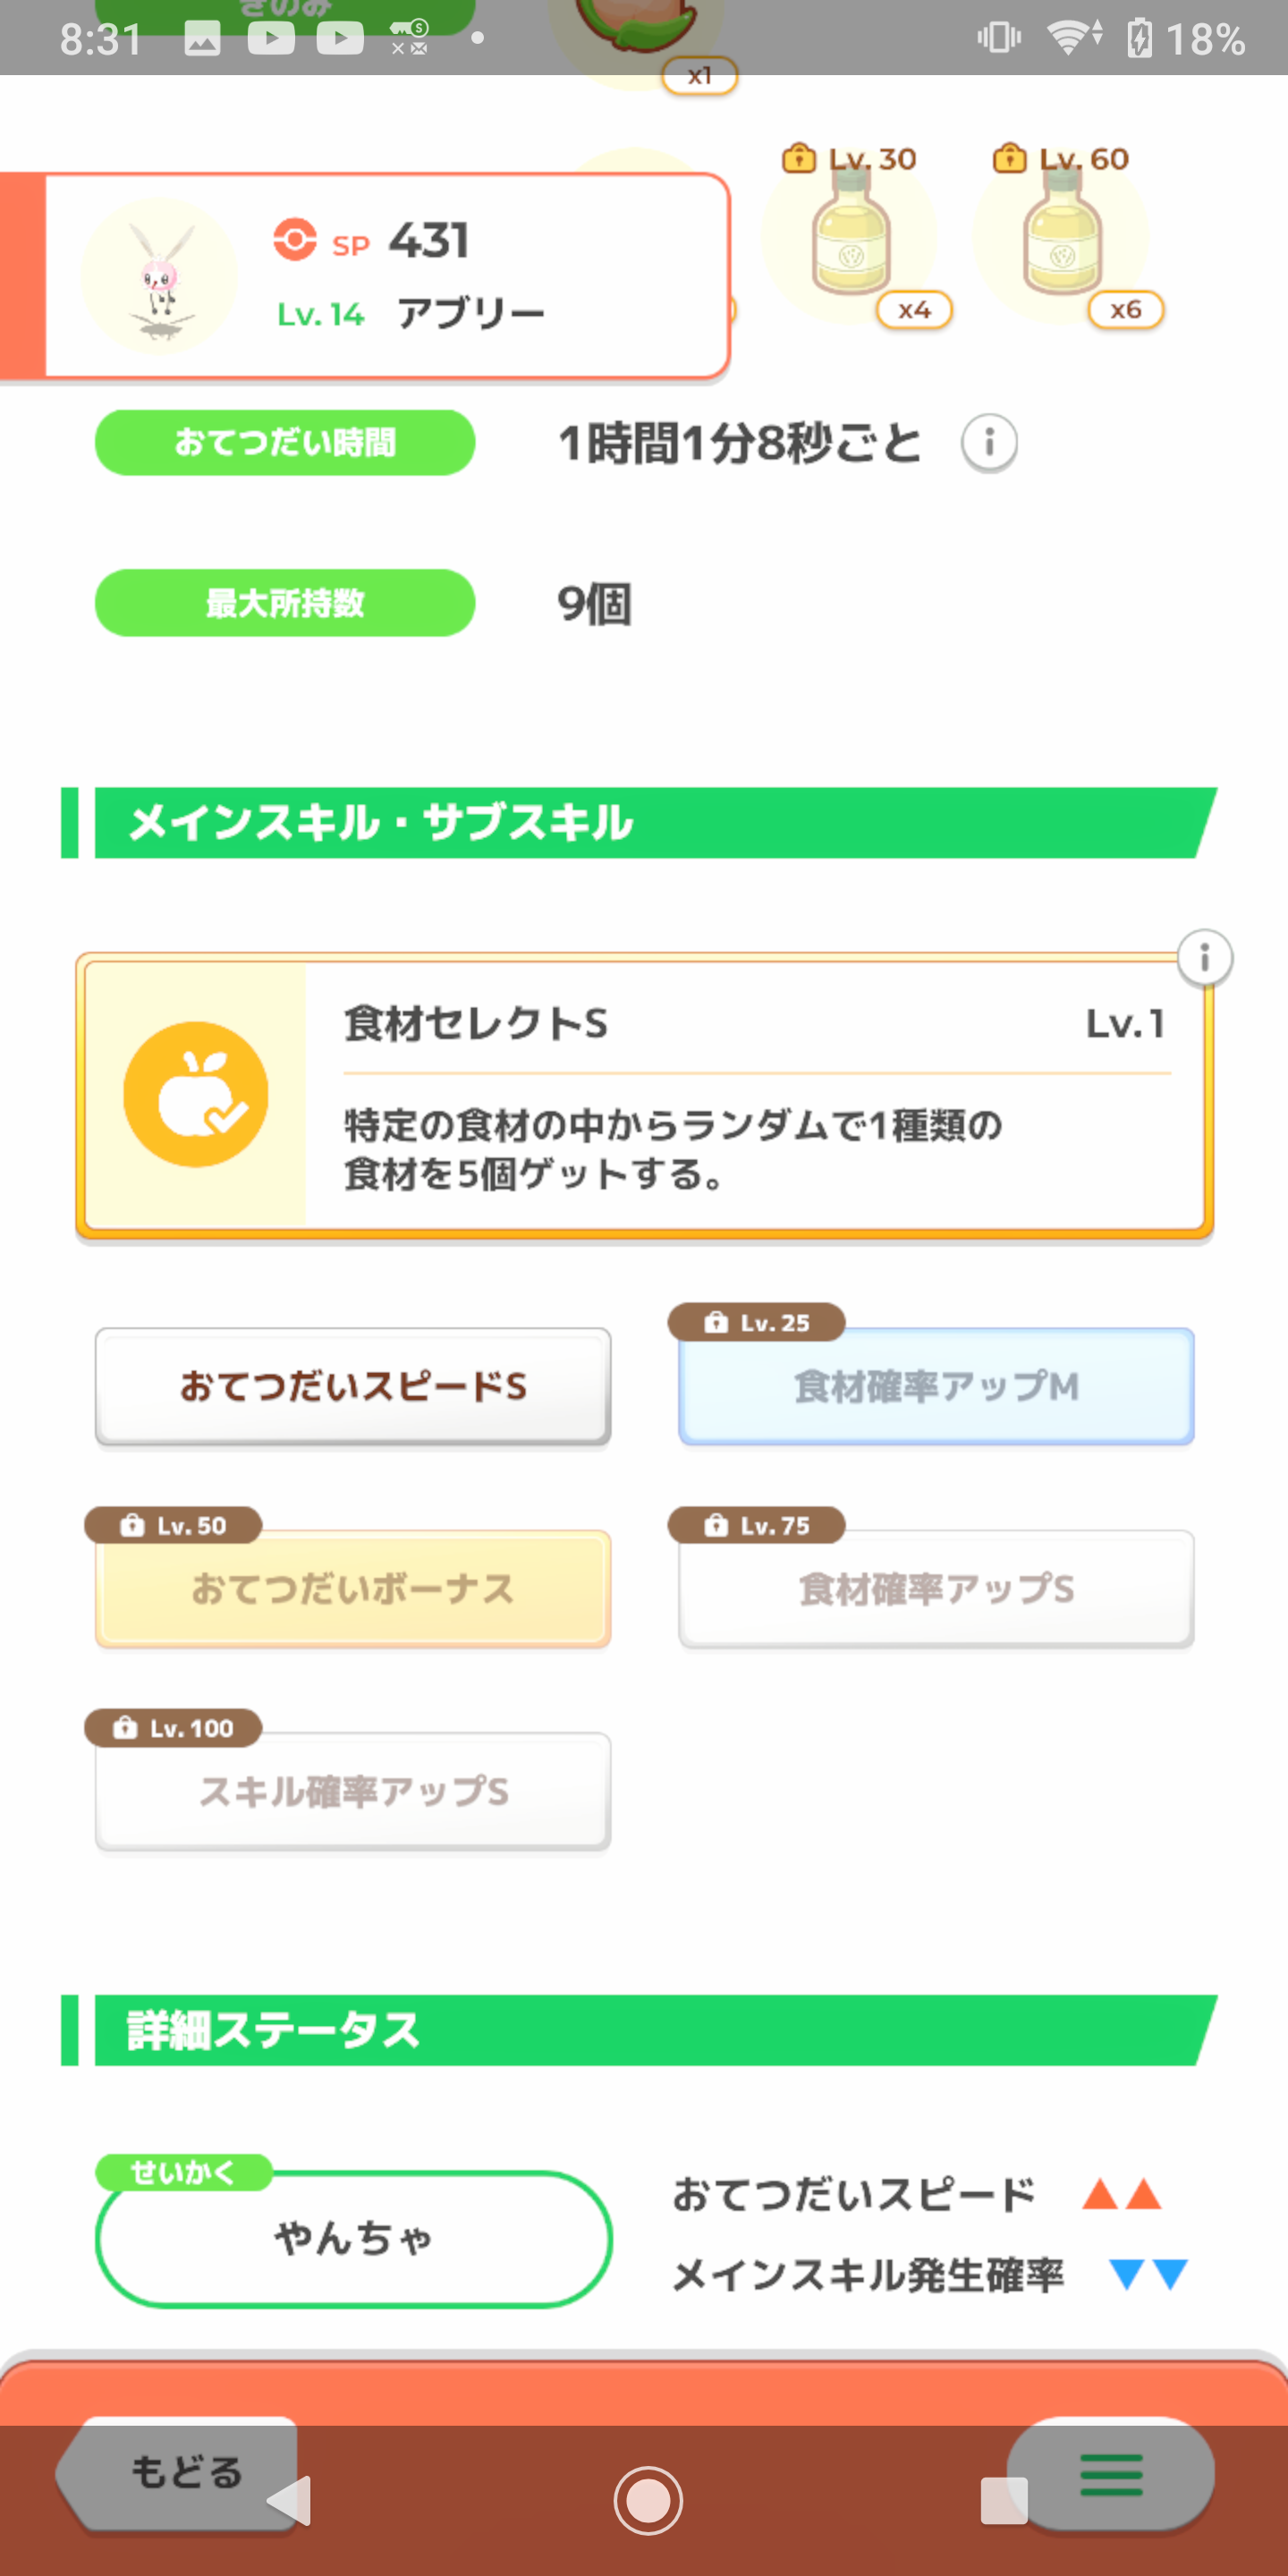Tap the メインスキル・サブスキル section header
Image resolution: width=1288 pixels, height=2576 pixels.
pyautogui.click(x=640, y=822)
